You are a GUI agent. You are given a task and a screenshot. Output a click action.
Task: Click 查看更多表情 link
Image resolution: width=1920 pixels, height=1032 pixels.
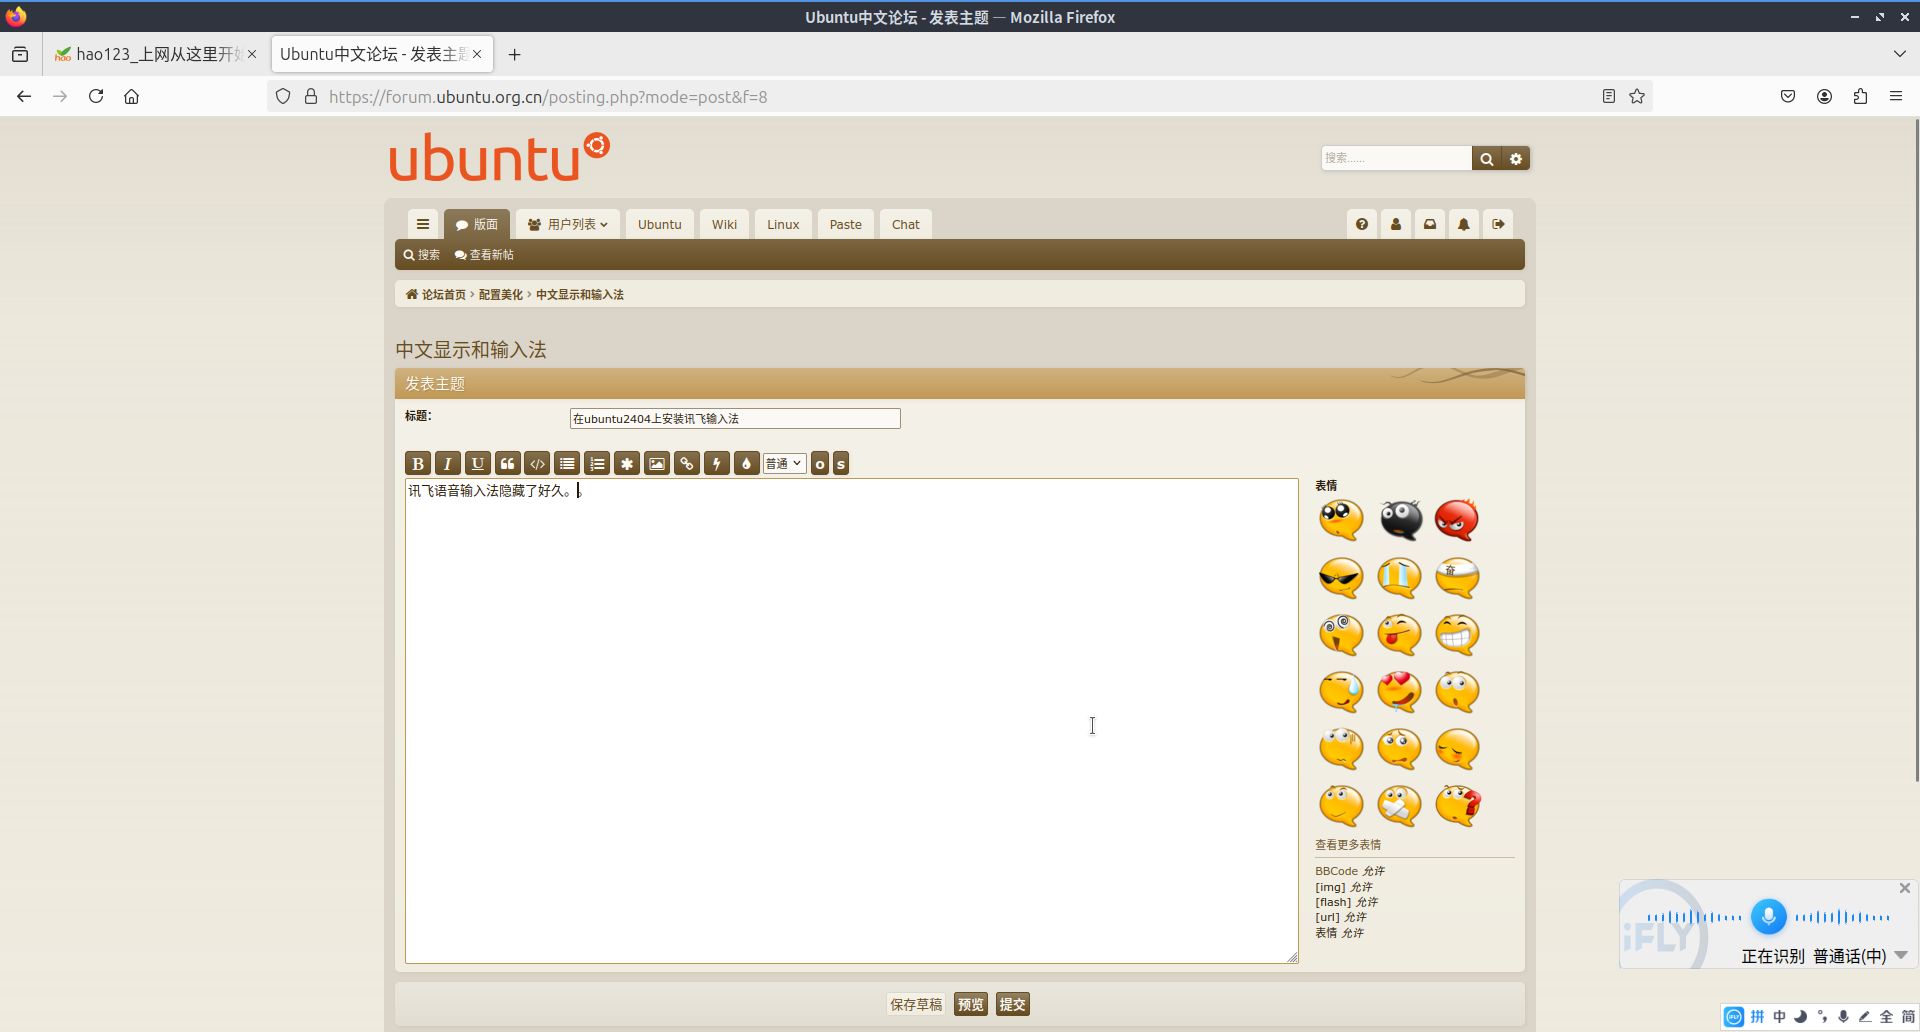coord(1348,844)
